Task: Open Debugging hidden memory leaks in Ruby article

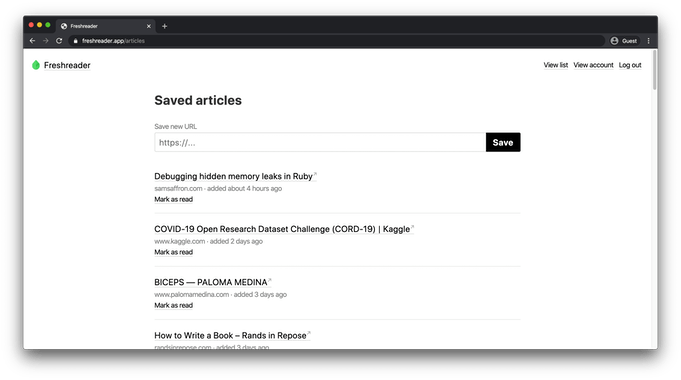Action: [235, 176]
